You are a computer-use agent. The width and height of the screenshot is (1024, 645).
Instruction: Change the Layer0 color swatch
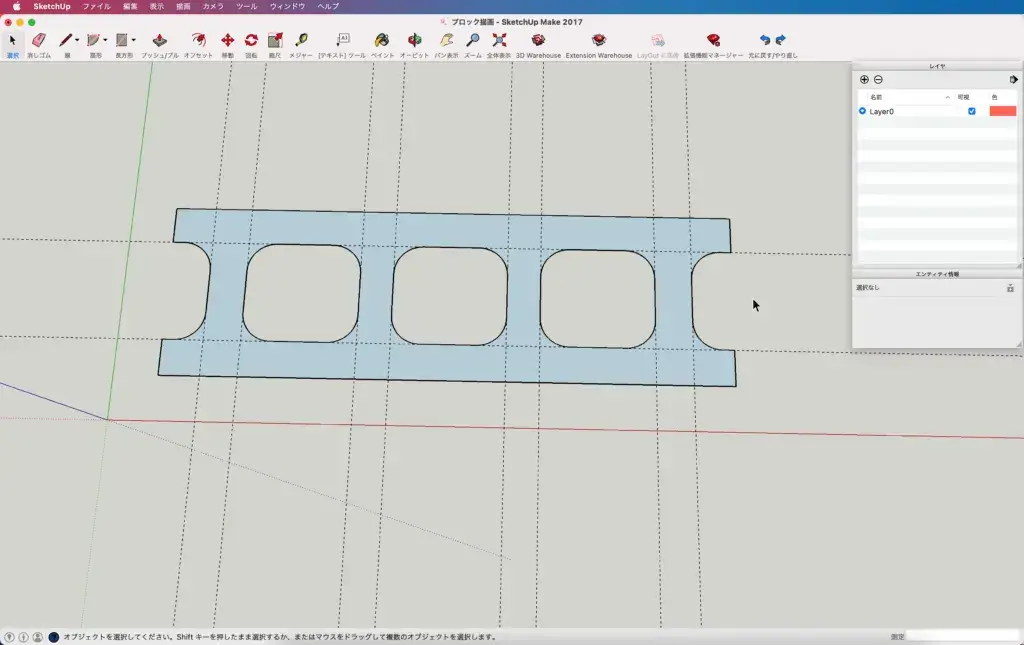1002,112
